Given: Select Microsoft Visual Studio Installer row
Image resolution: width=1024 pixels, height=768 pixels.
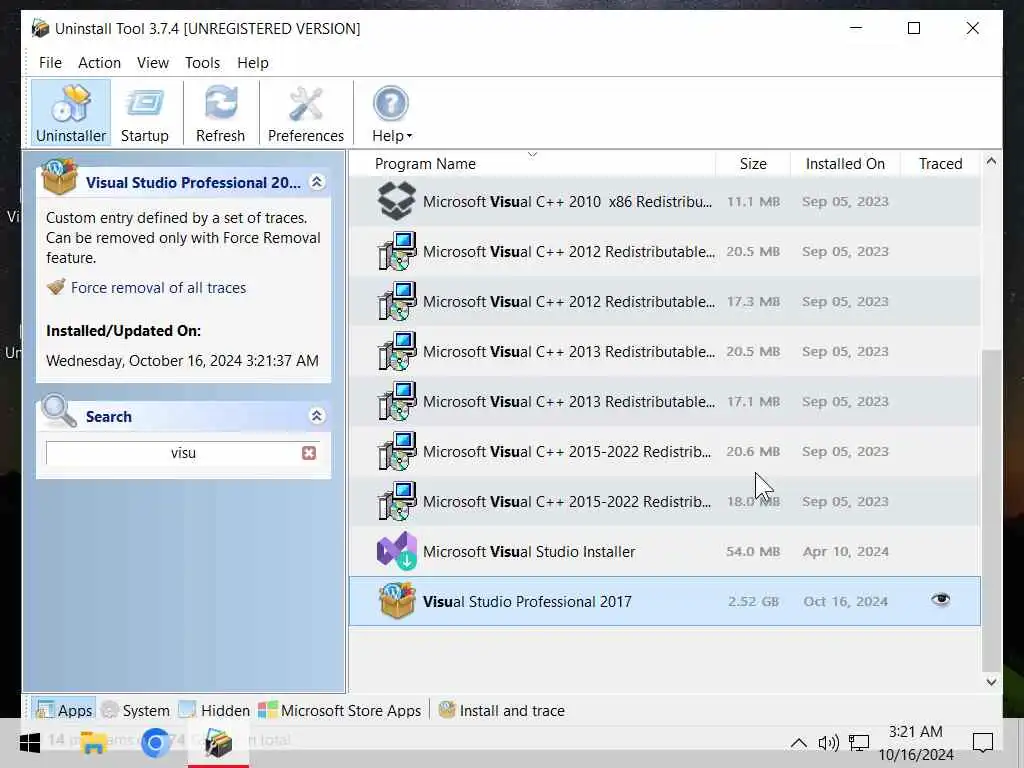Looking at the screenshot, I should pyautogui.click(x=665, y=552).
